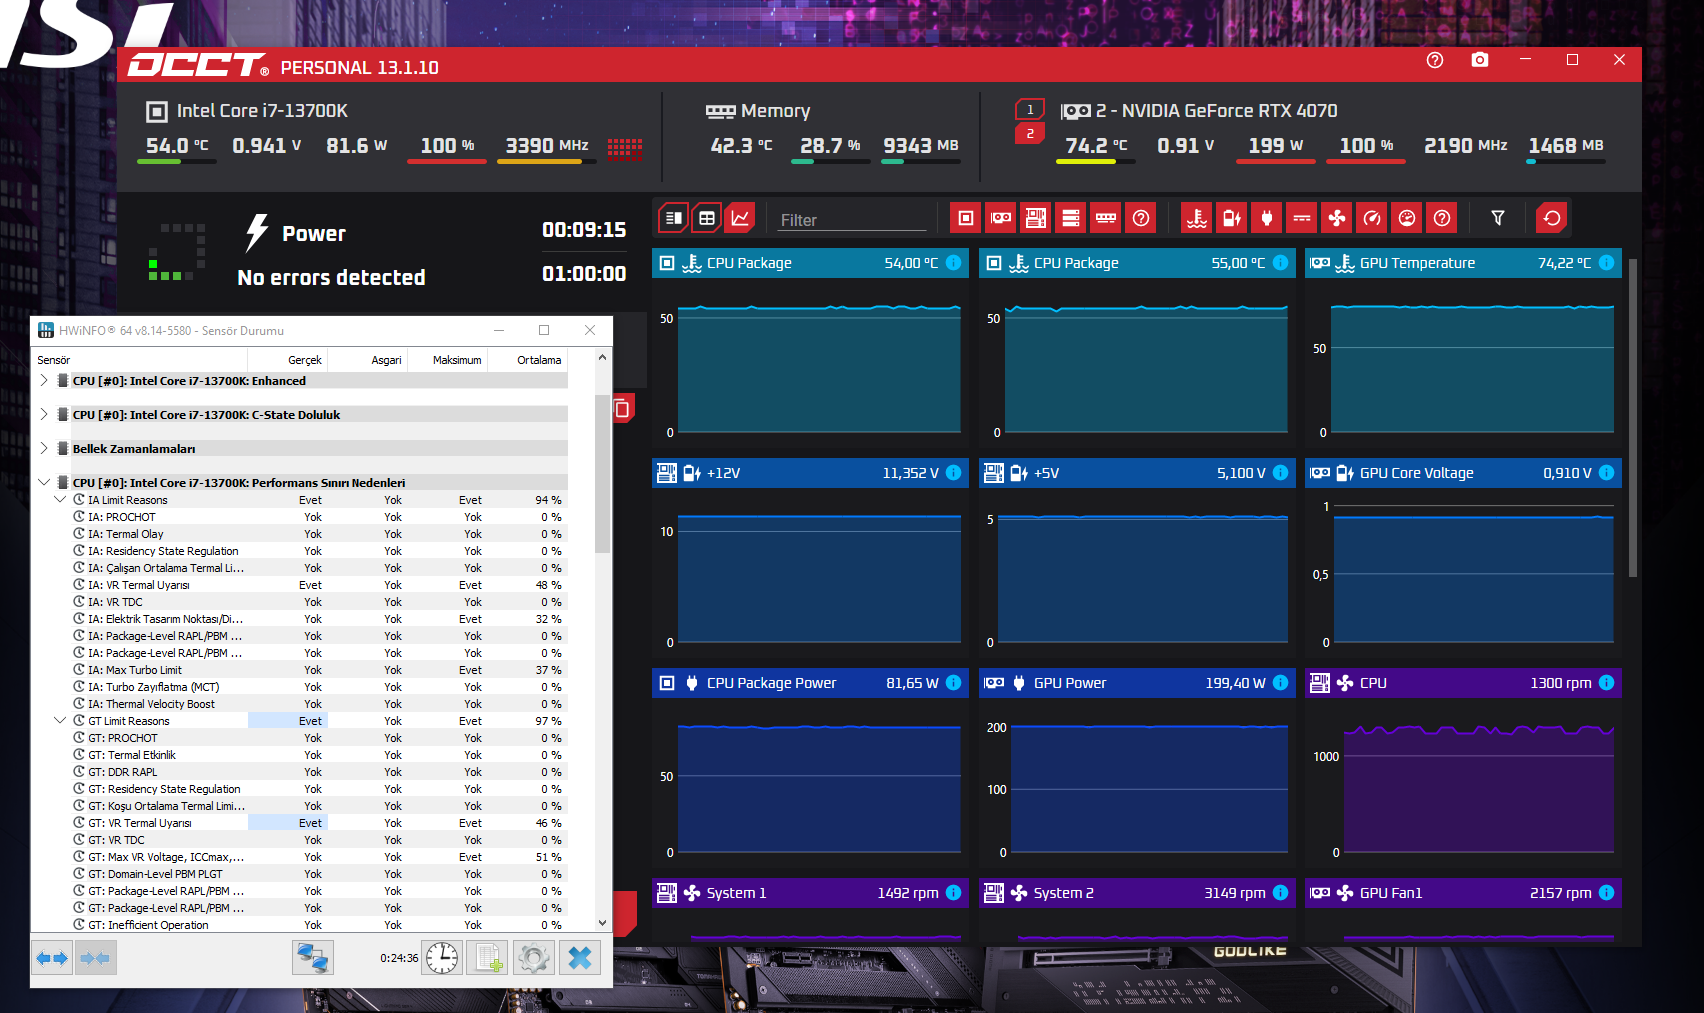Show info for GPU Core Voltage graph
The height and width of the screenshot is (1013, 1704).
(1606, 473)
